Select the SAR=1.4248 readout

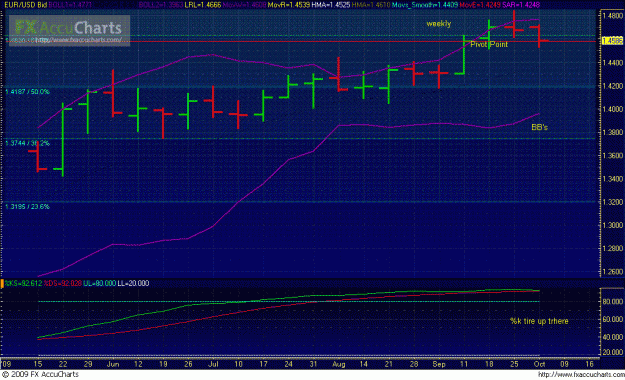click(521, 5)
